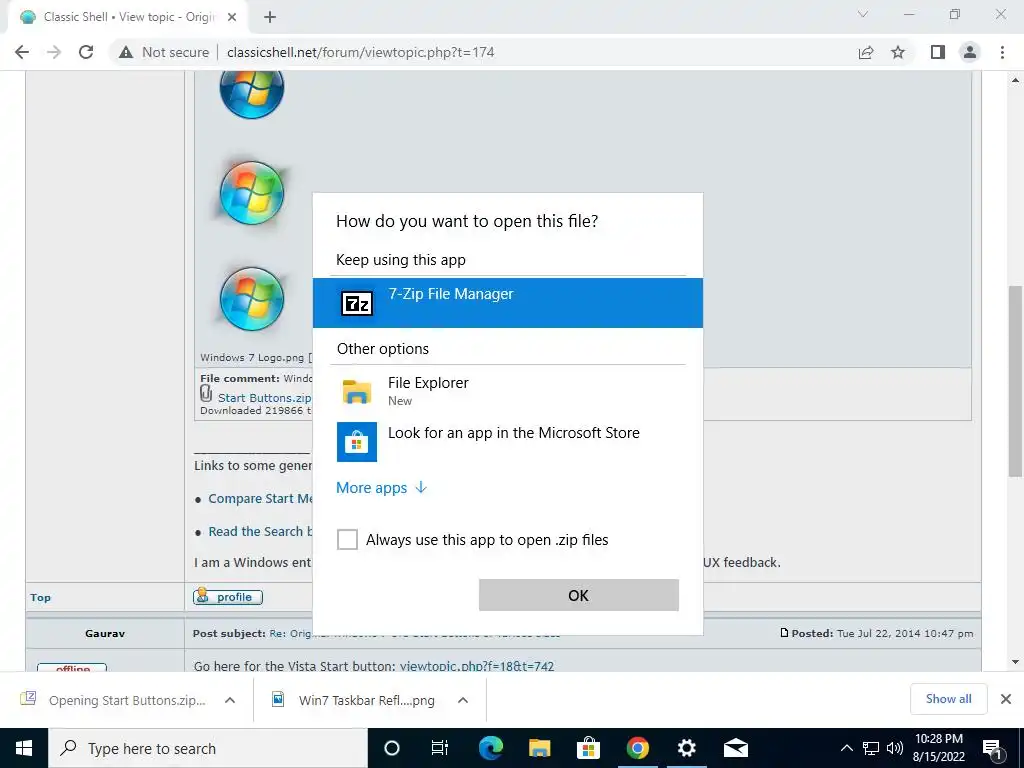Click the profile button under the post
Viewport: 1024px width, 768px height.
pyautogui.click(x=228, y=597)
